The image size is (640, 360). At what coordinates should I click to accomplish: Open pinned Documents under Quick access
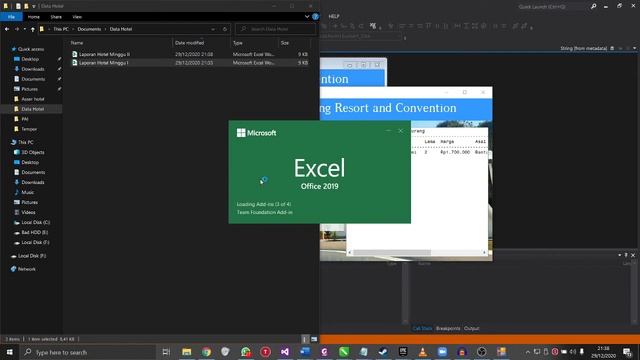33,79
